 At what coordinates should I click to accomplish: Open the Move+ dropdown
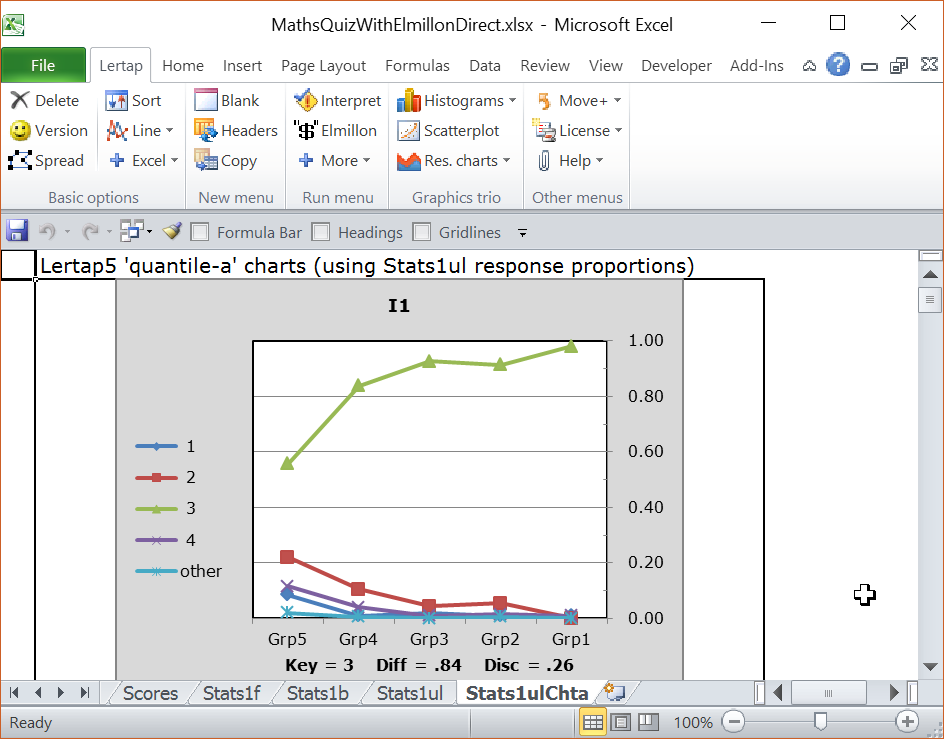(x=617, y=100)
